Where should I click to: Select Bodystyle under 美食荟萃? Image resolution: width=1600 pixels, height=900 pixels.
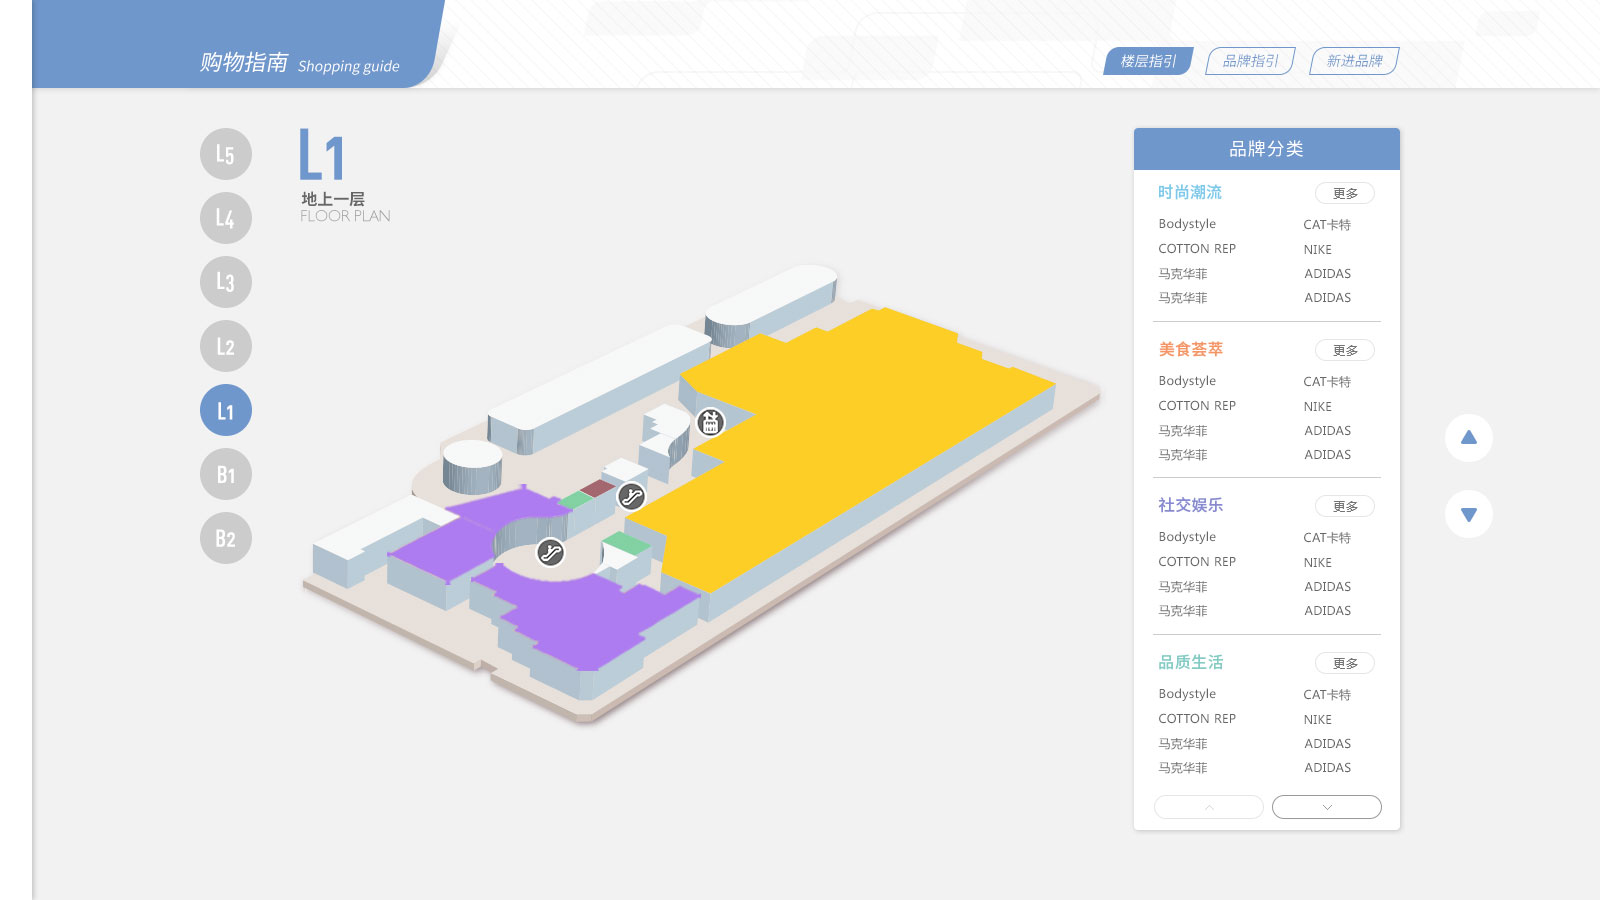pos(1187,381)
